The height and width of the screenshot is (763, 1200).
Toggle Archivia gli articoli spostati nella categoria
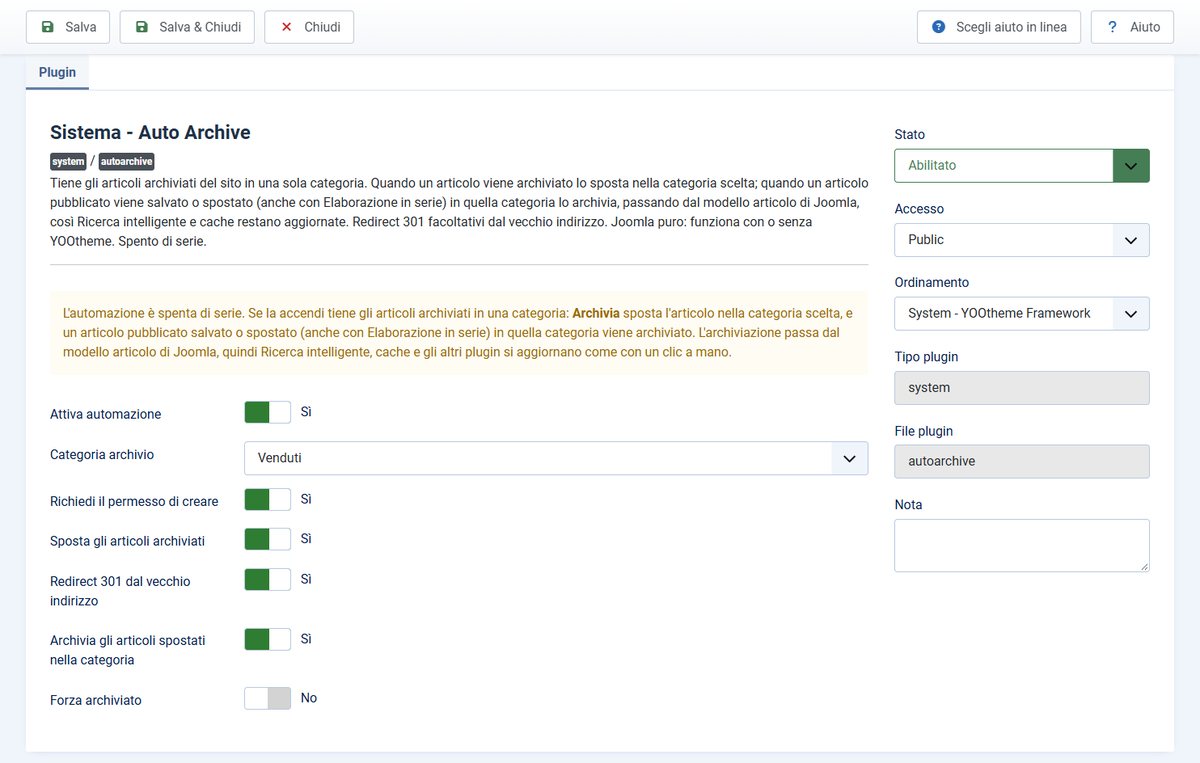pyautogui.click(x=267, y=639)
